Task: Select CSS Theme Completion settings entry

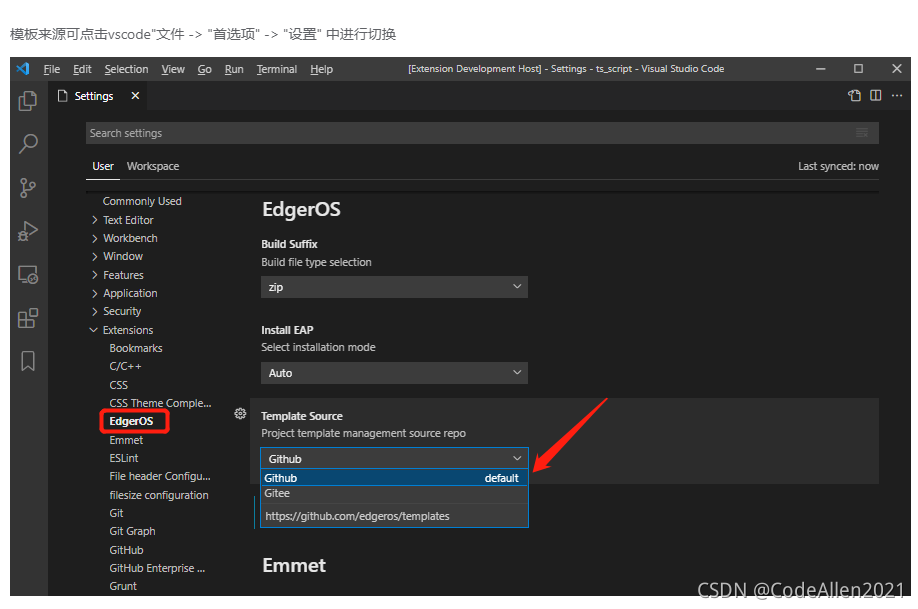Action: (160, 403)
